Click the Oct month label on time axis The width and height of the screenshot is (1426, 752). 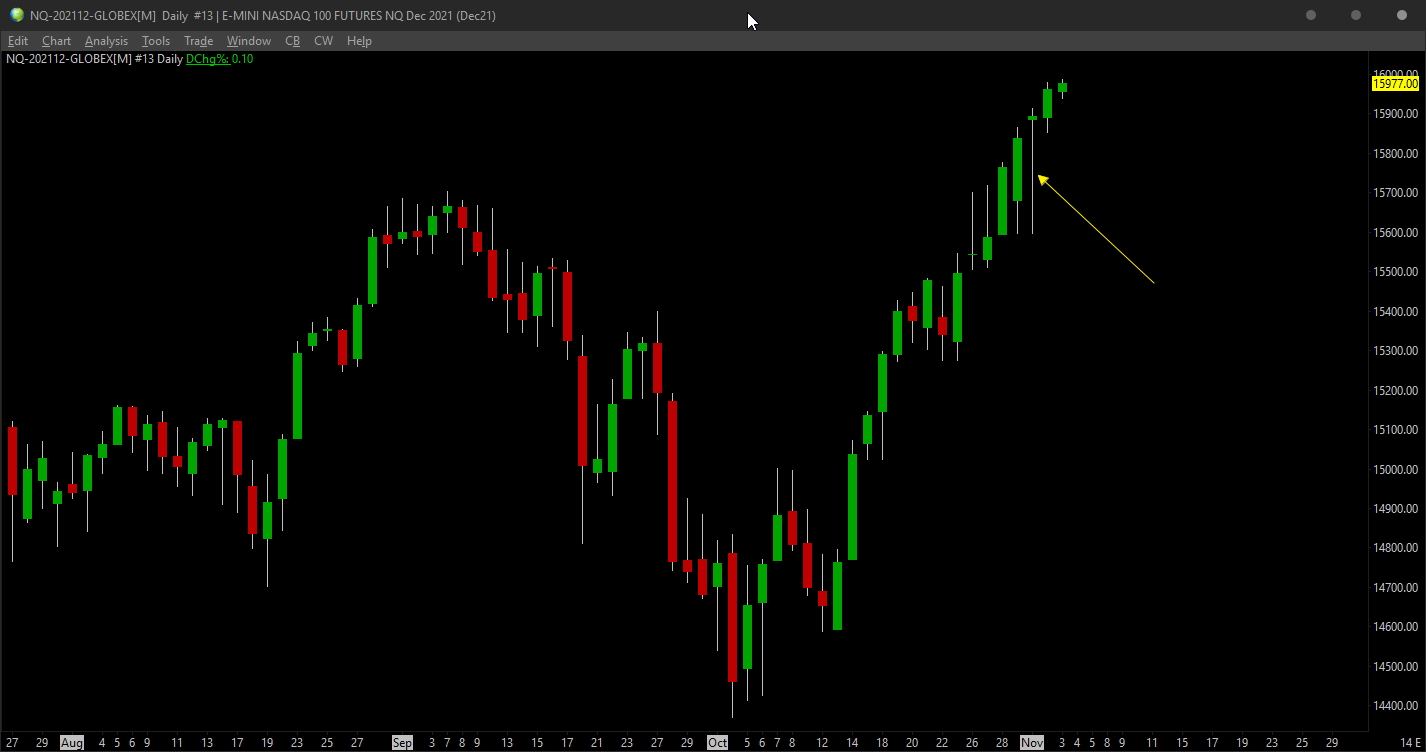tap(717, 743)
